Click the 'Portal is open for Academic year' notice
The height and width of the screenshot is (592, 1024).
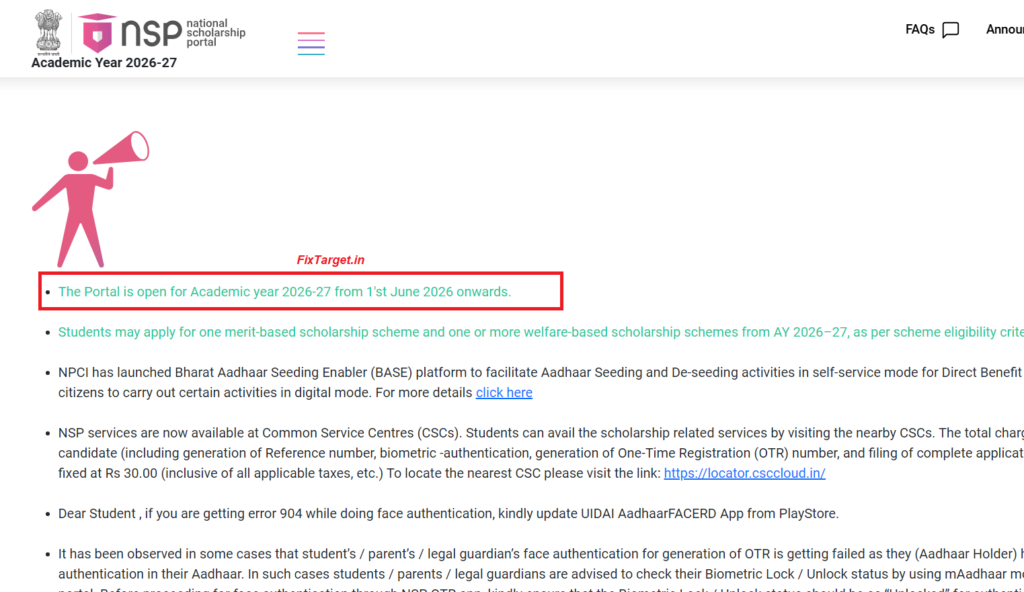point(285,292)
